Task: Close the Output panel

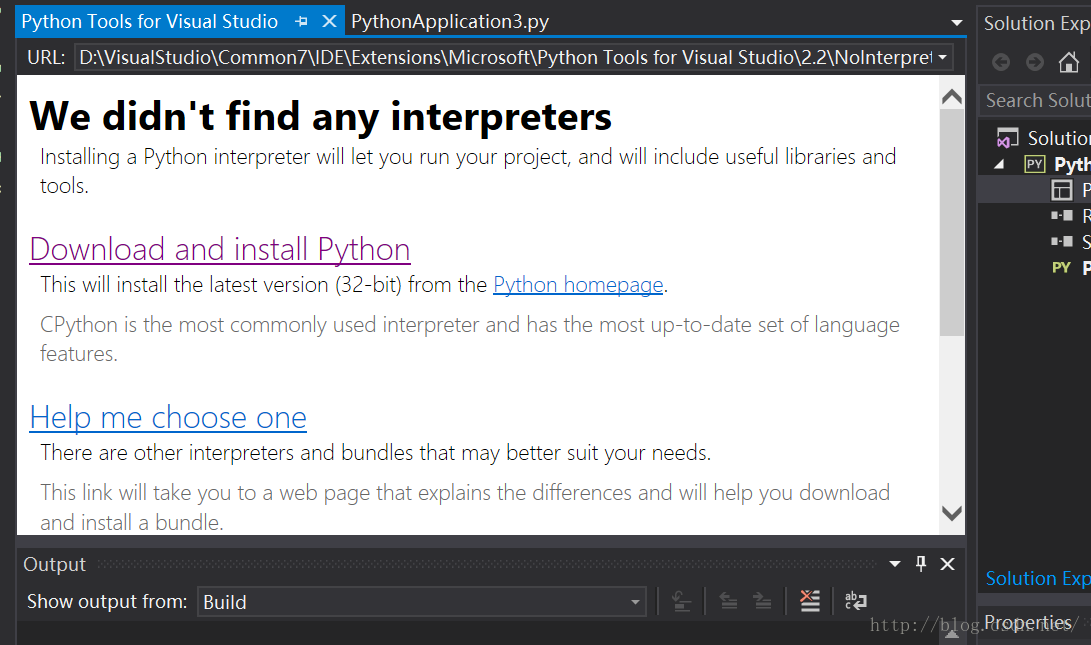Action: coord(947,564)
